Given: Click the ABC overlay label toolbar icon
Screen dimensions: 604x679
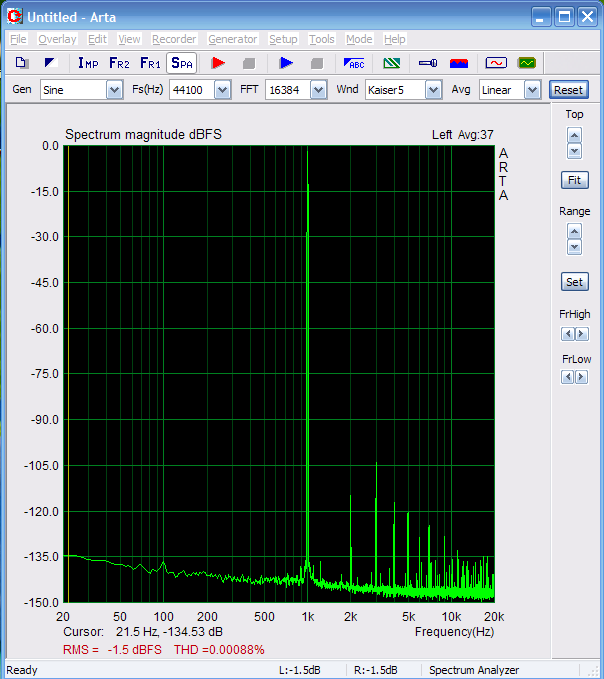Looking at the screenshot, I should pos(354,63).
